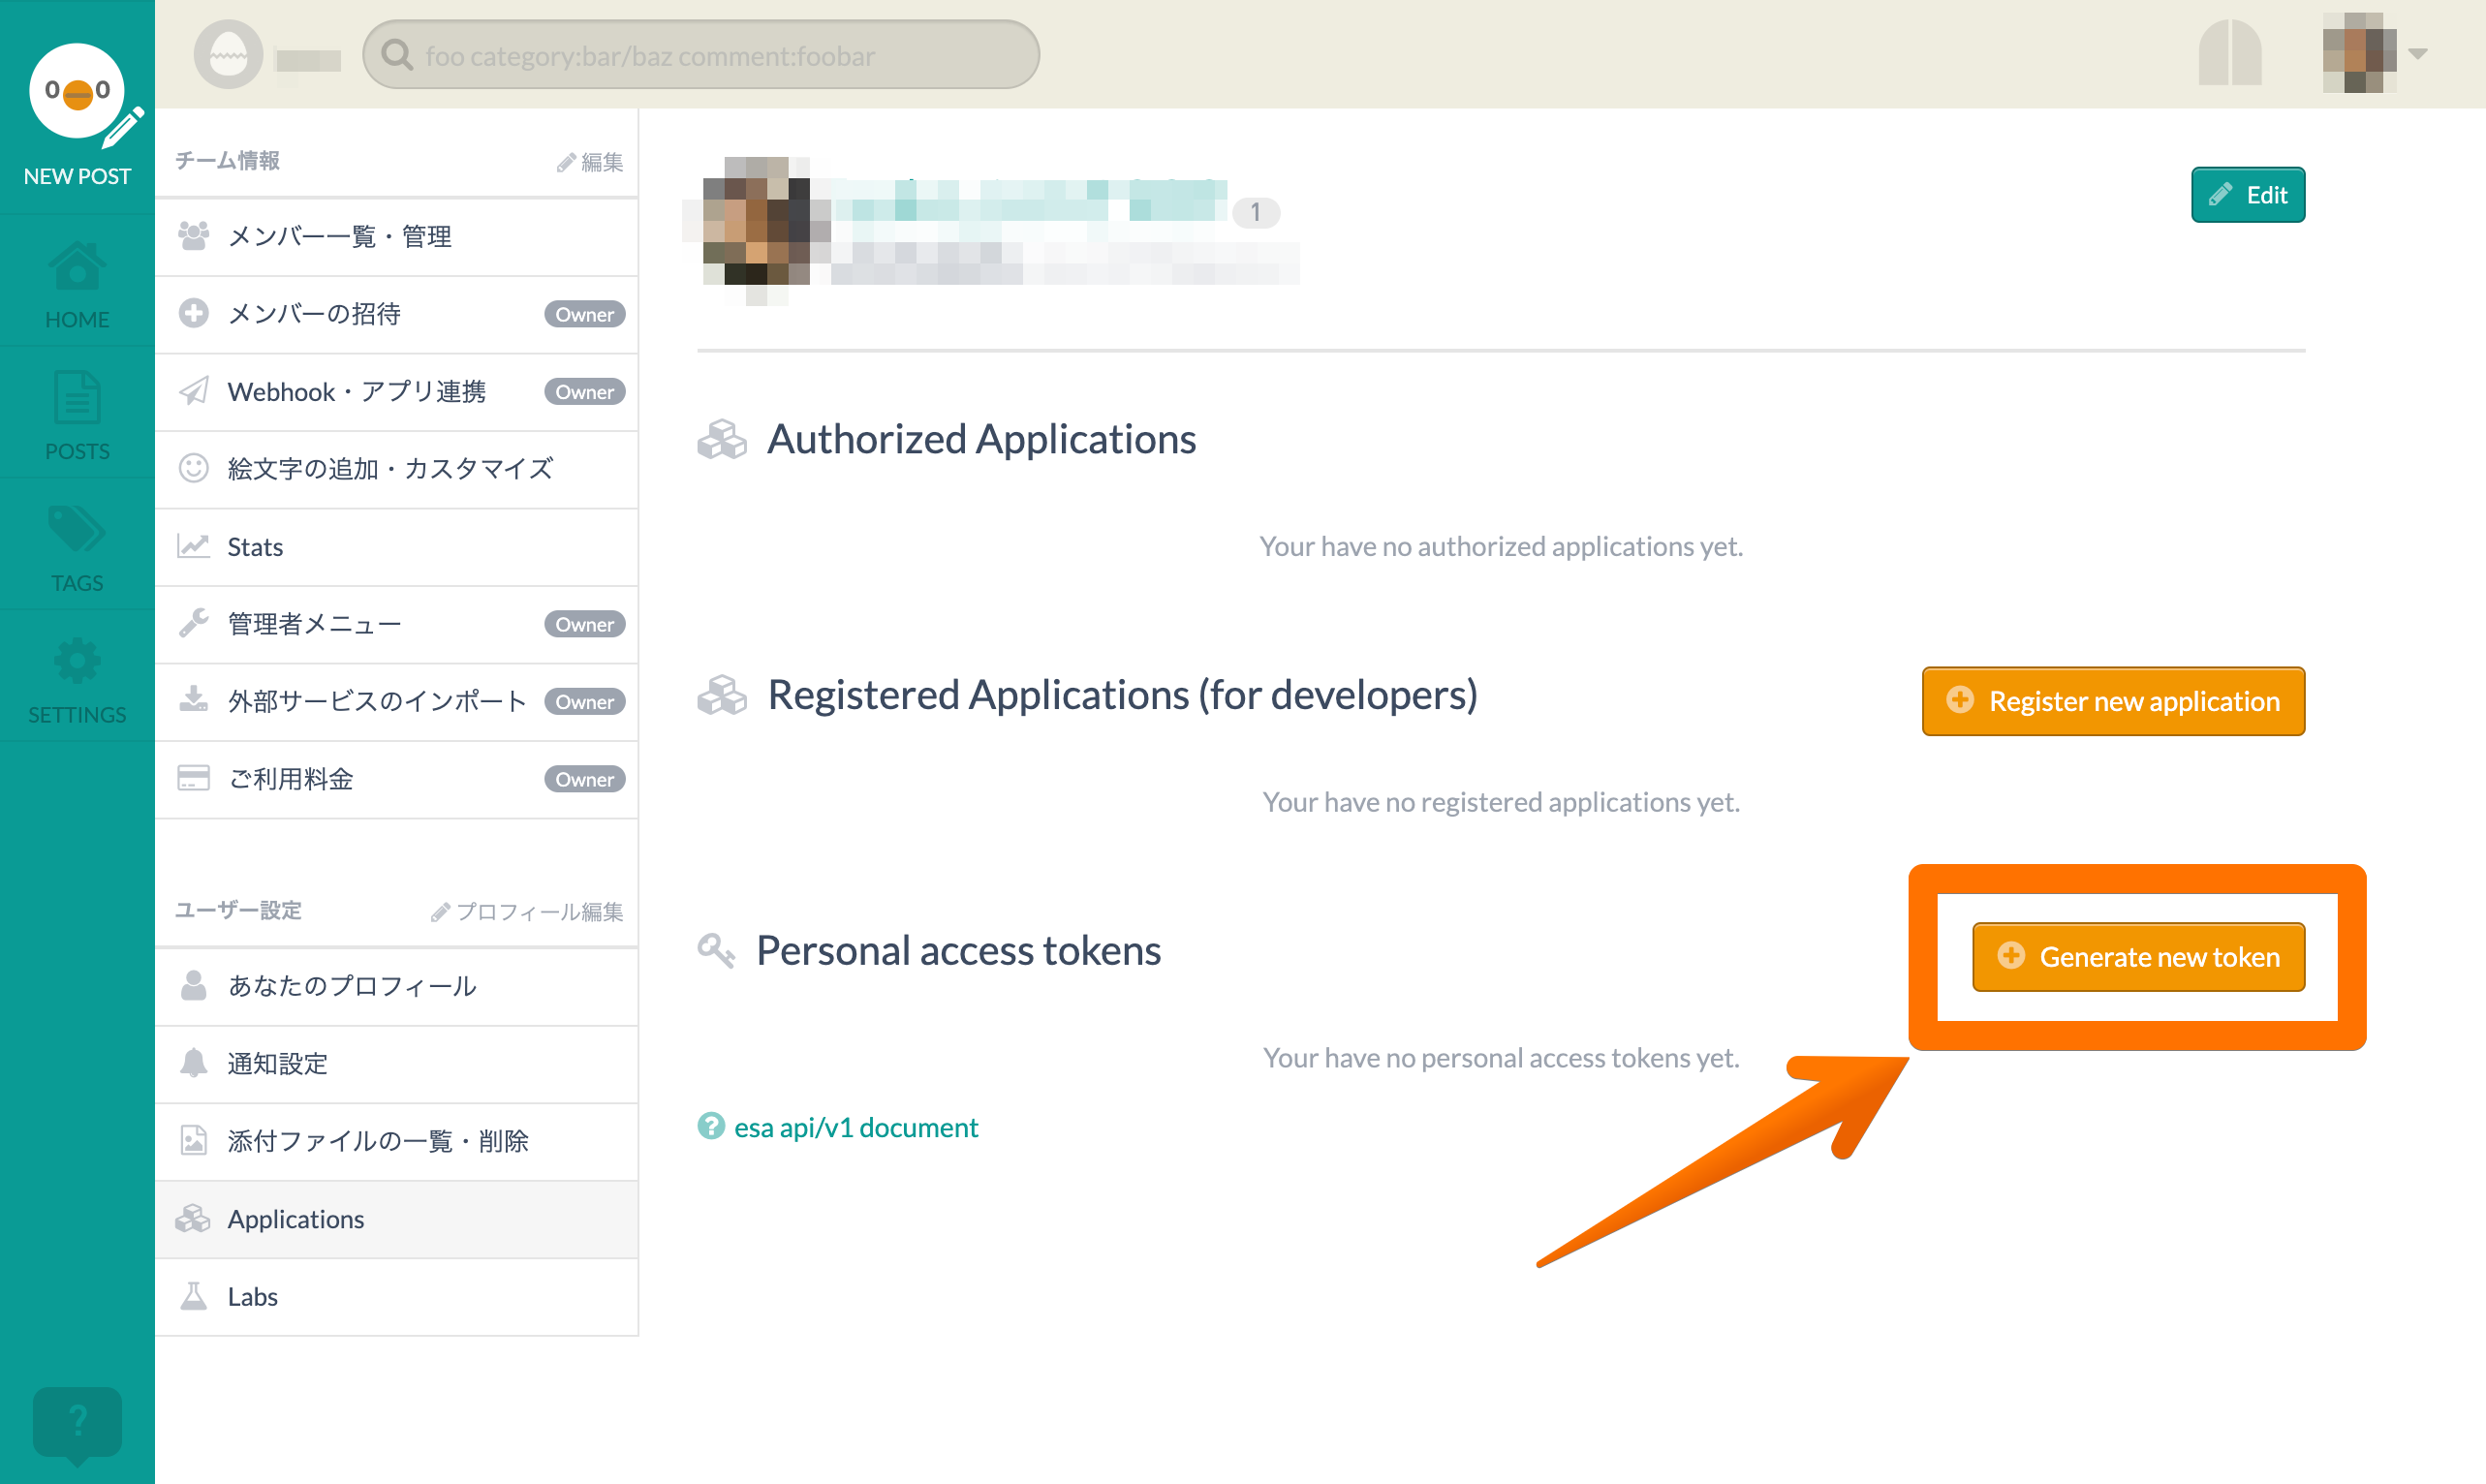Open Webhook・アプリ連携 menu item

[357, 392]
